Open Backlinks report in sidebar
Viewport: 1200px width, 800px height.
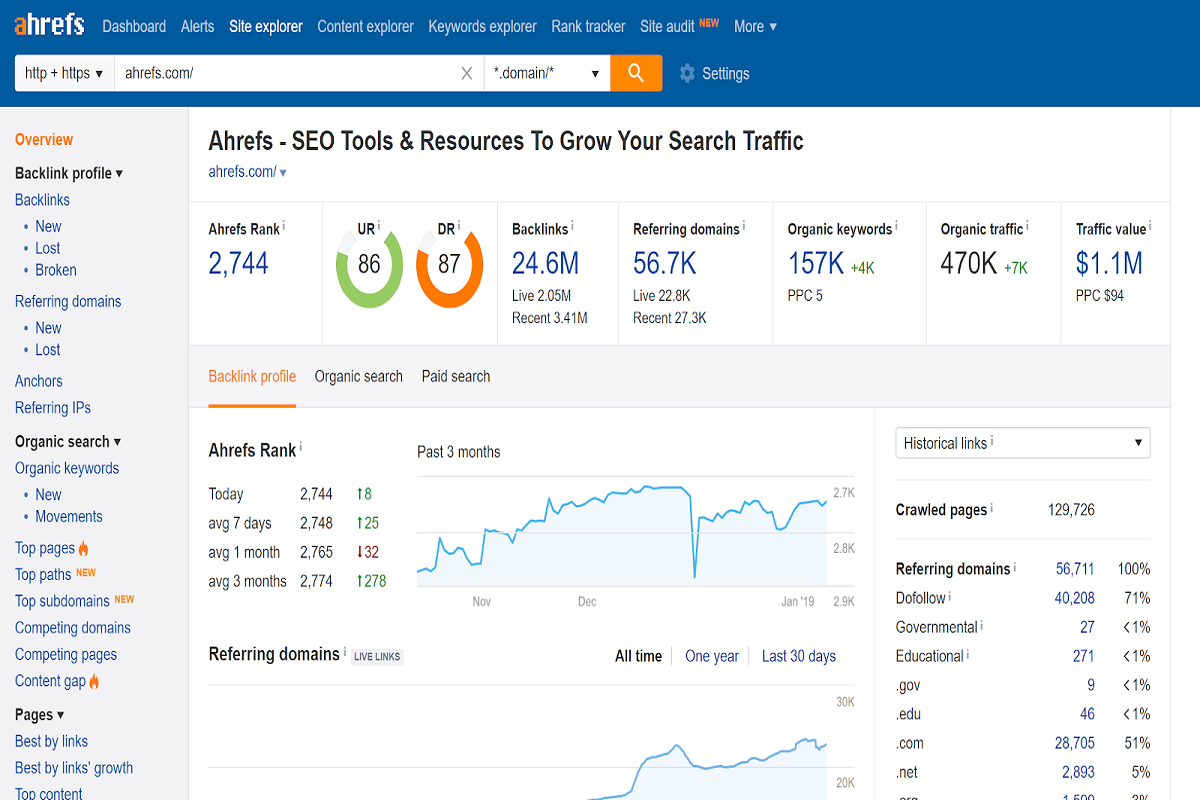[42, 200]
